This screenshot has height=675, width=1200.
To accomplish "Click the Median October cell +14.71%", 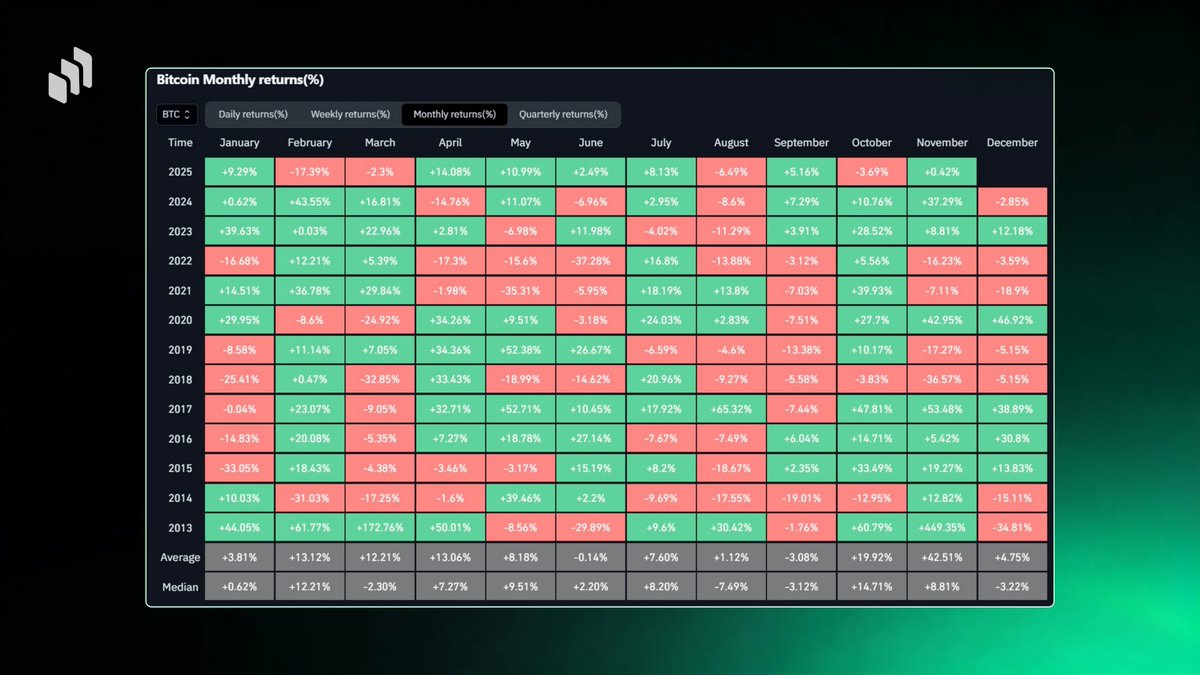I will pos(871,586).
